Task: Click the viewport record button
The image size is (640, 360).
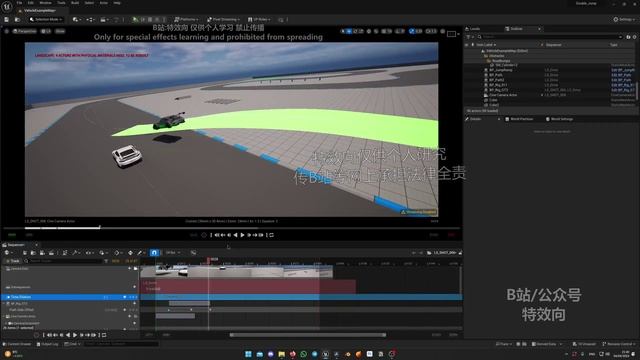Action: (x=204, y=235)
